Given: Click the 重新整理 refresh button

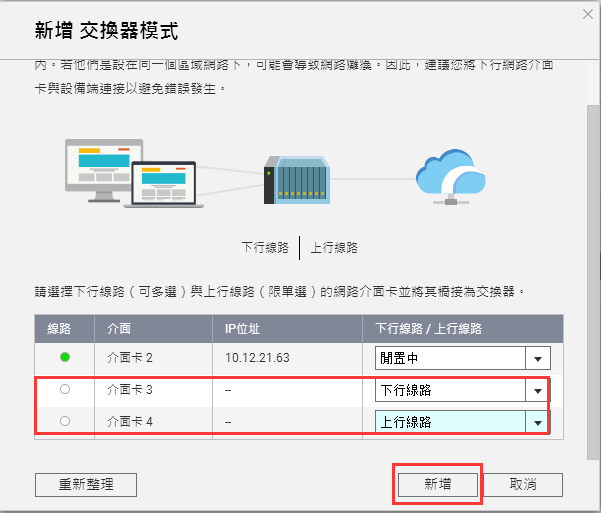Looking at the screenshot, I should pos(85,484).
